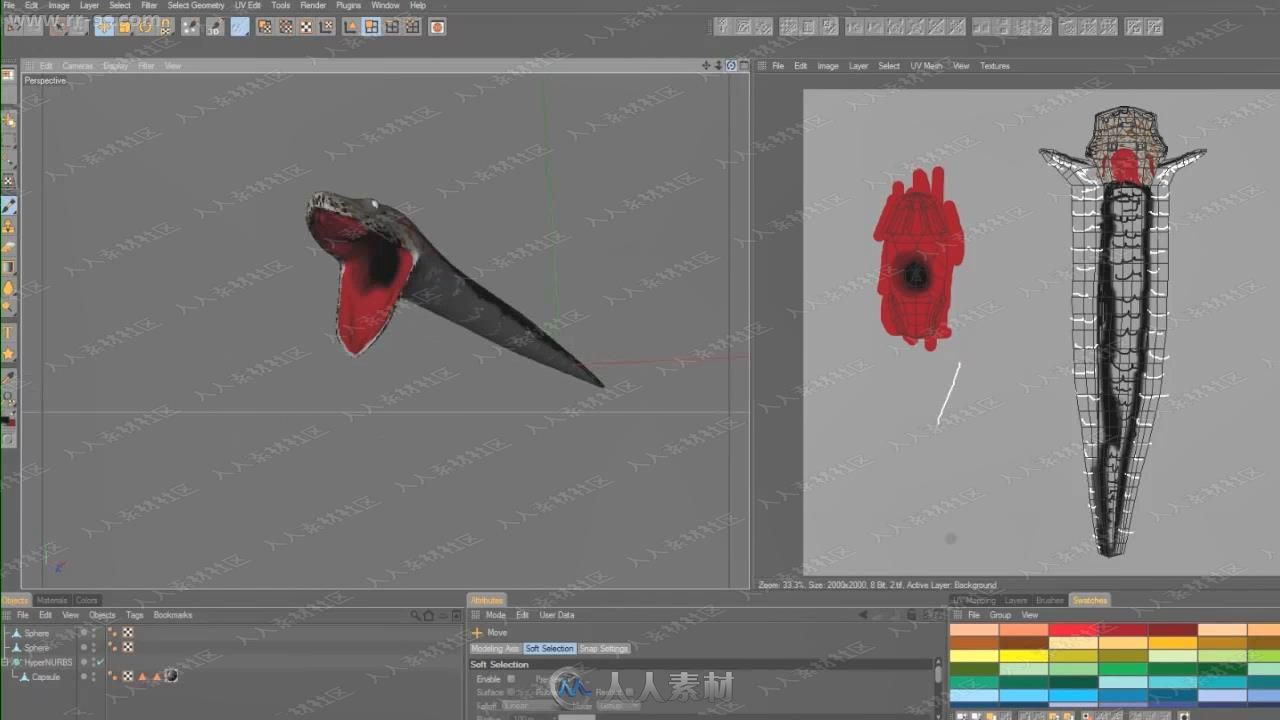Select the Rotate tool in top toolbar
Image resolution: width=1280 pixels, height=720 pixels.
[x=145, y=27]
